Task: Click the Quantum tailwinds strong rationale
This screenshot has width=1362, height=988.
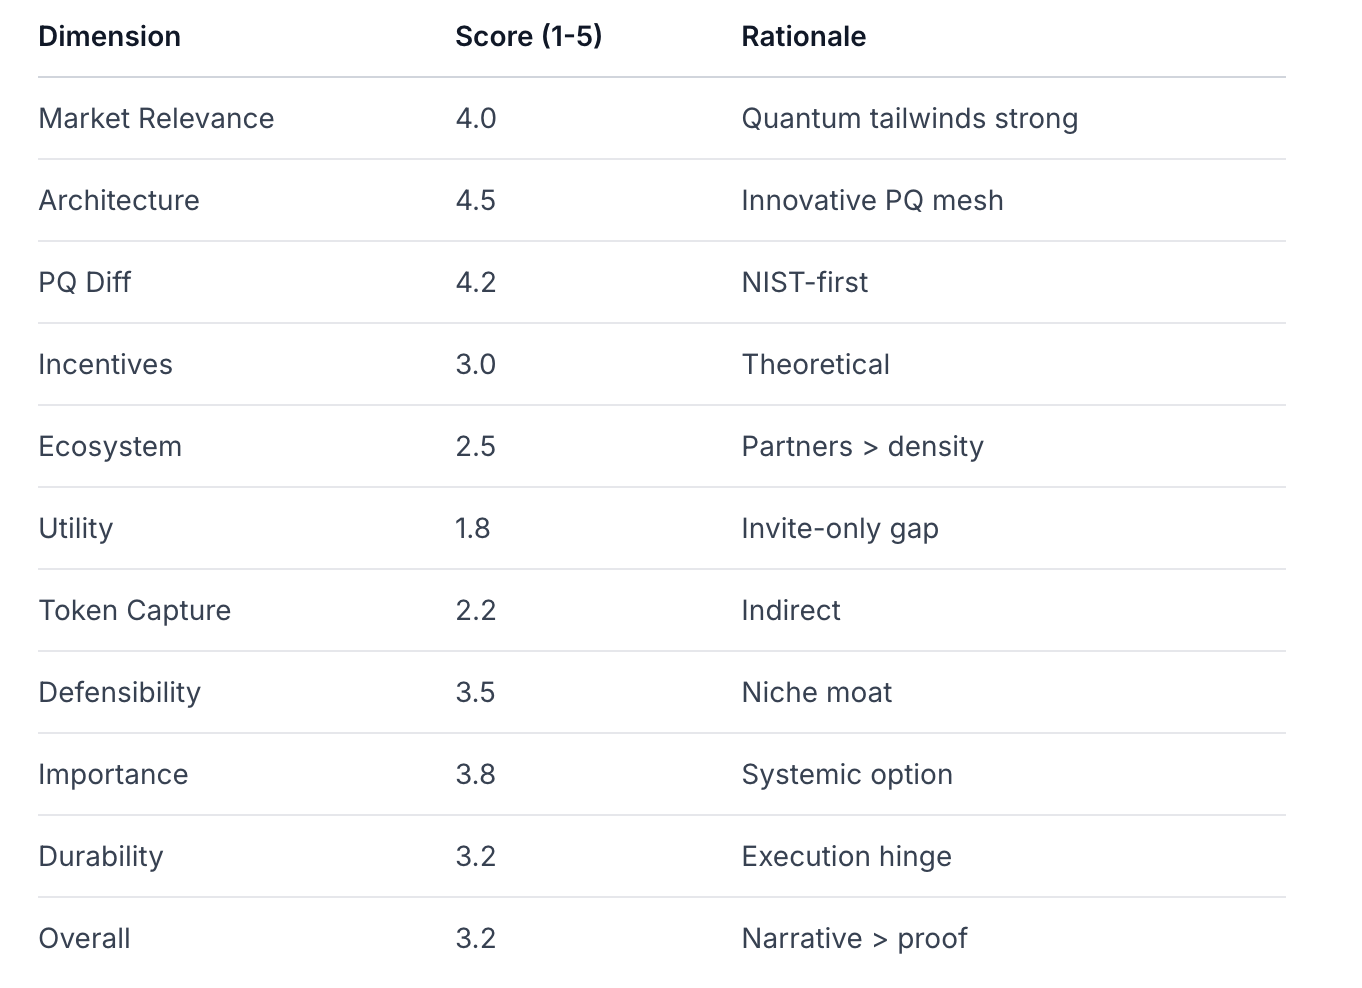Action: pos(909,119)
